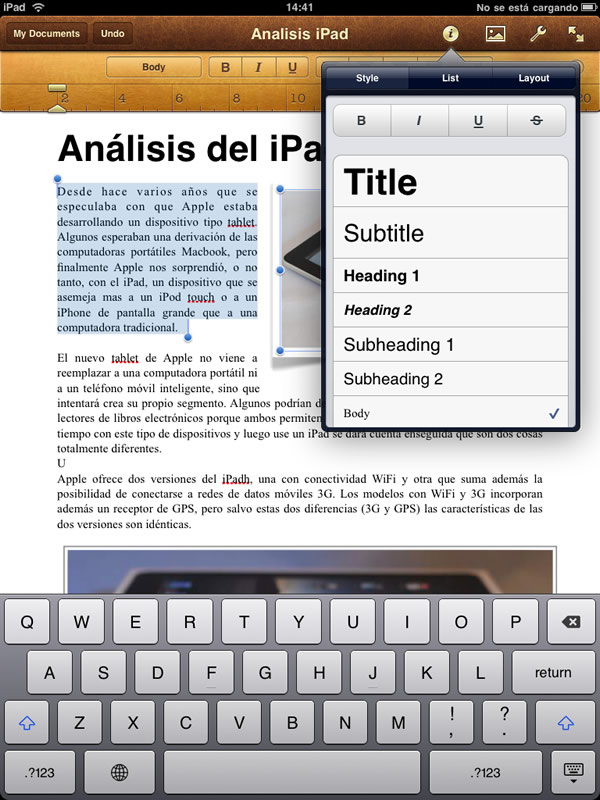Tap the hide keyboard key

click(x=573, y=772)
